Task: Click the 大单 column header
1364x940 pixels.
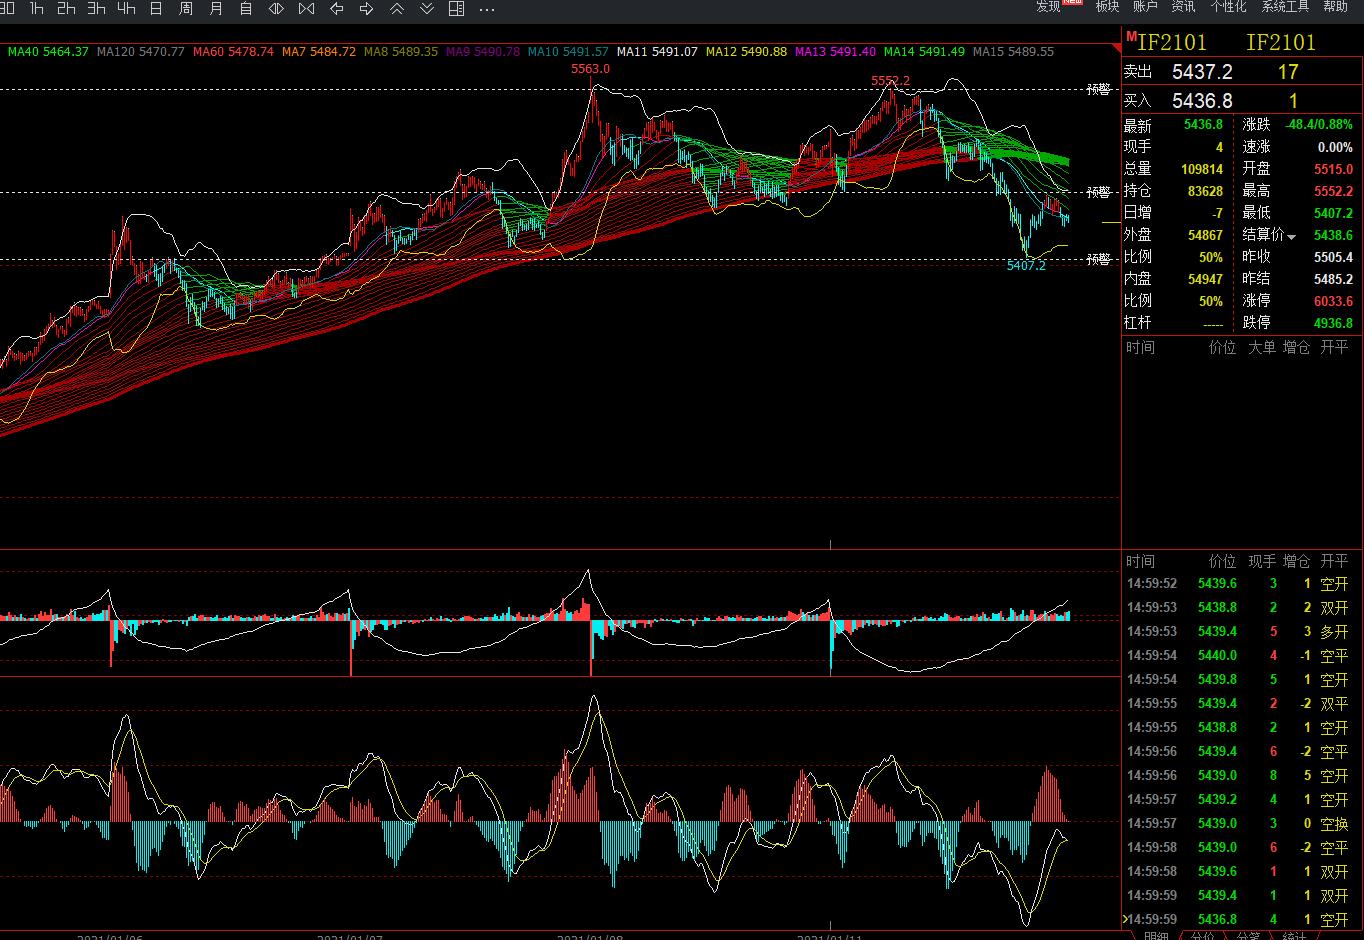Action: click(x=1261, y=347)
